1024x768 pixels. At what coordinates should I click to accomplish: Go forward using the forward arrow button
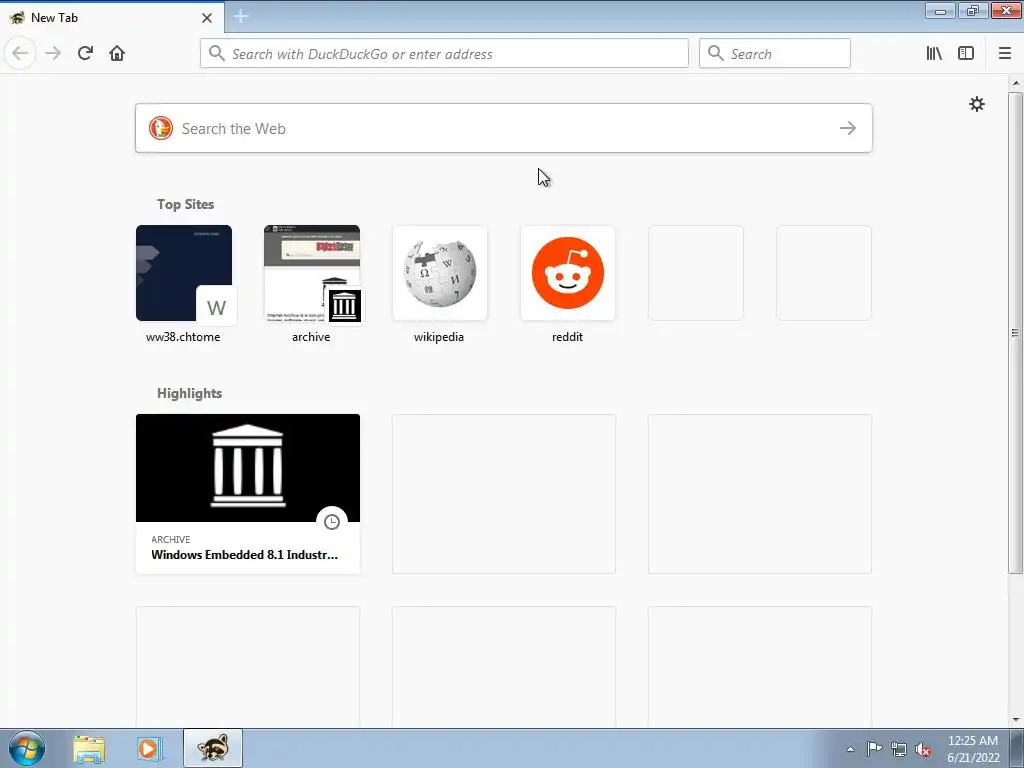[x=53, y=54]
